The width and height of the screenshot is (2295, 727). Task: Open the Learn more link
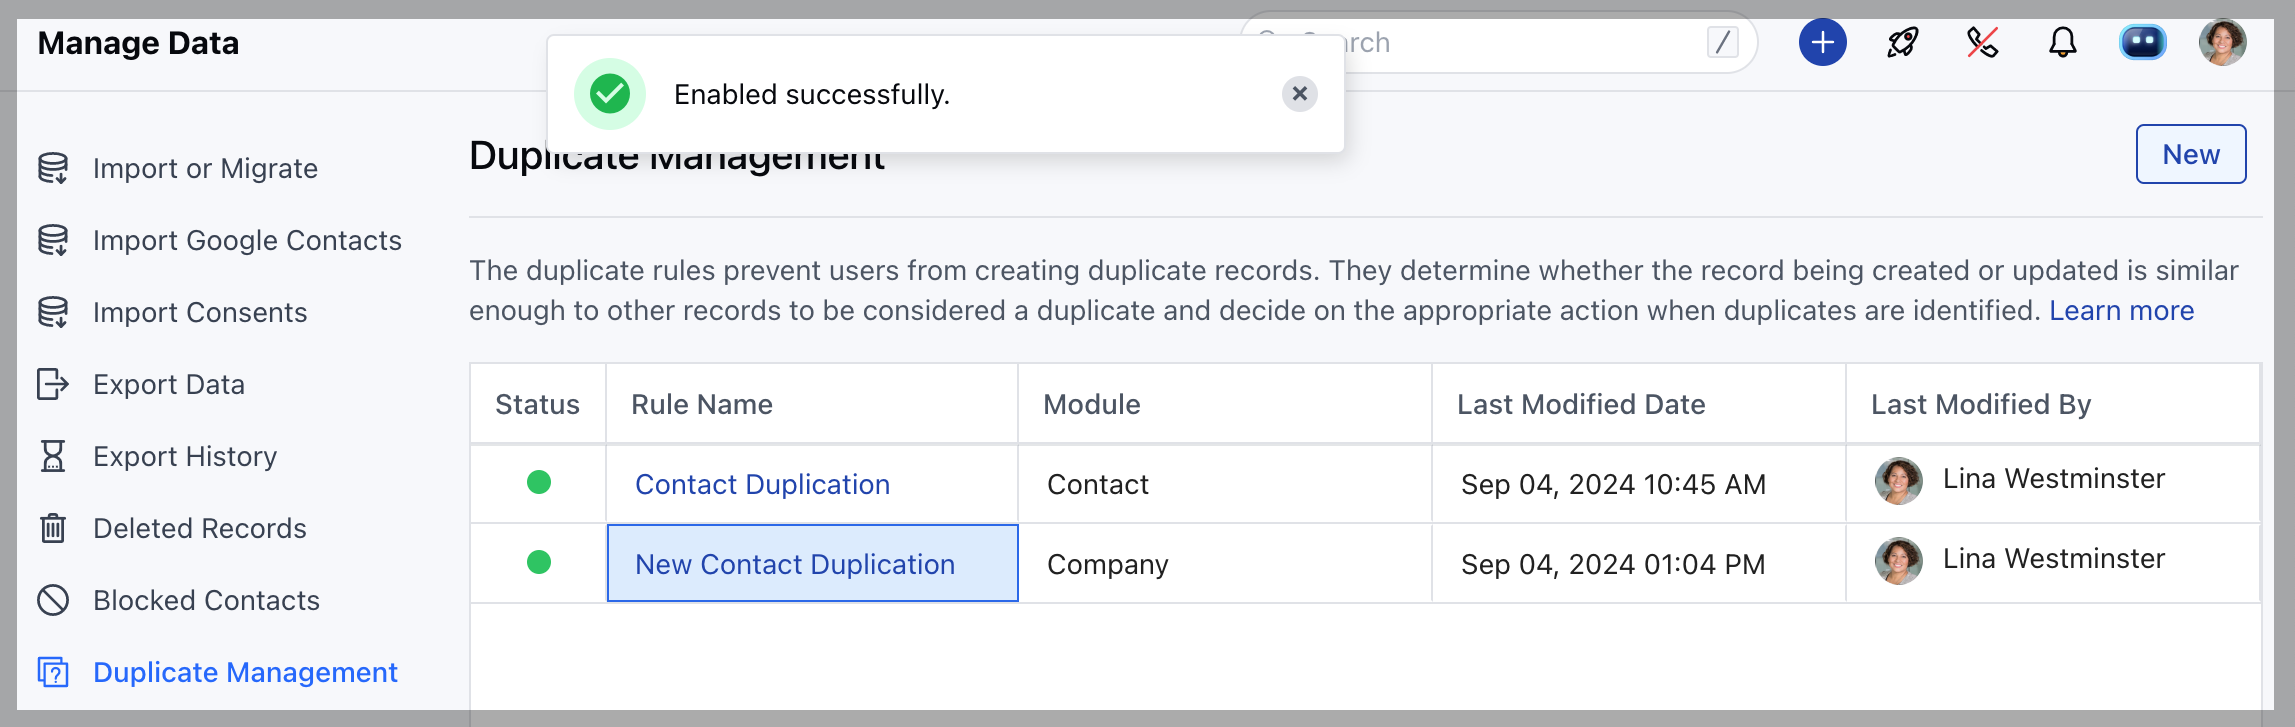pyautogui.click(x=2121, y=311)
